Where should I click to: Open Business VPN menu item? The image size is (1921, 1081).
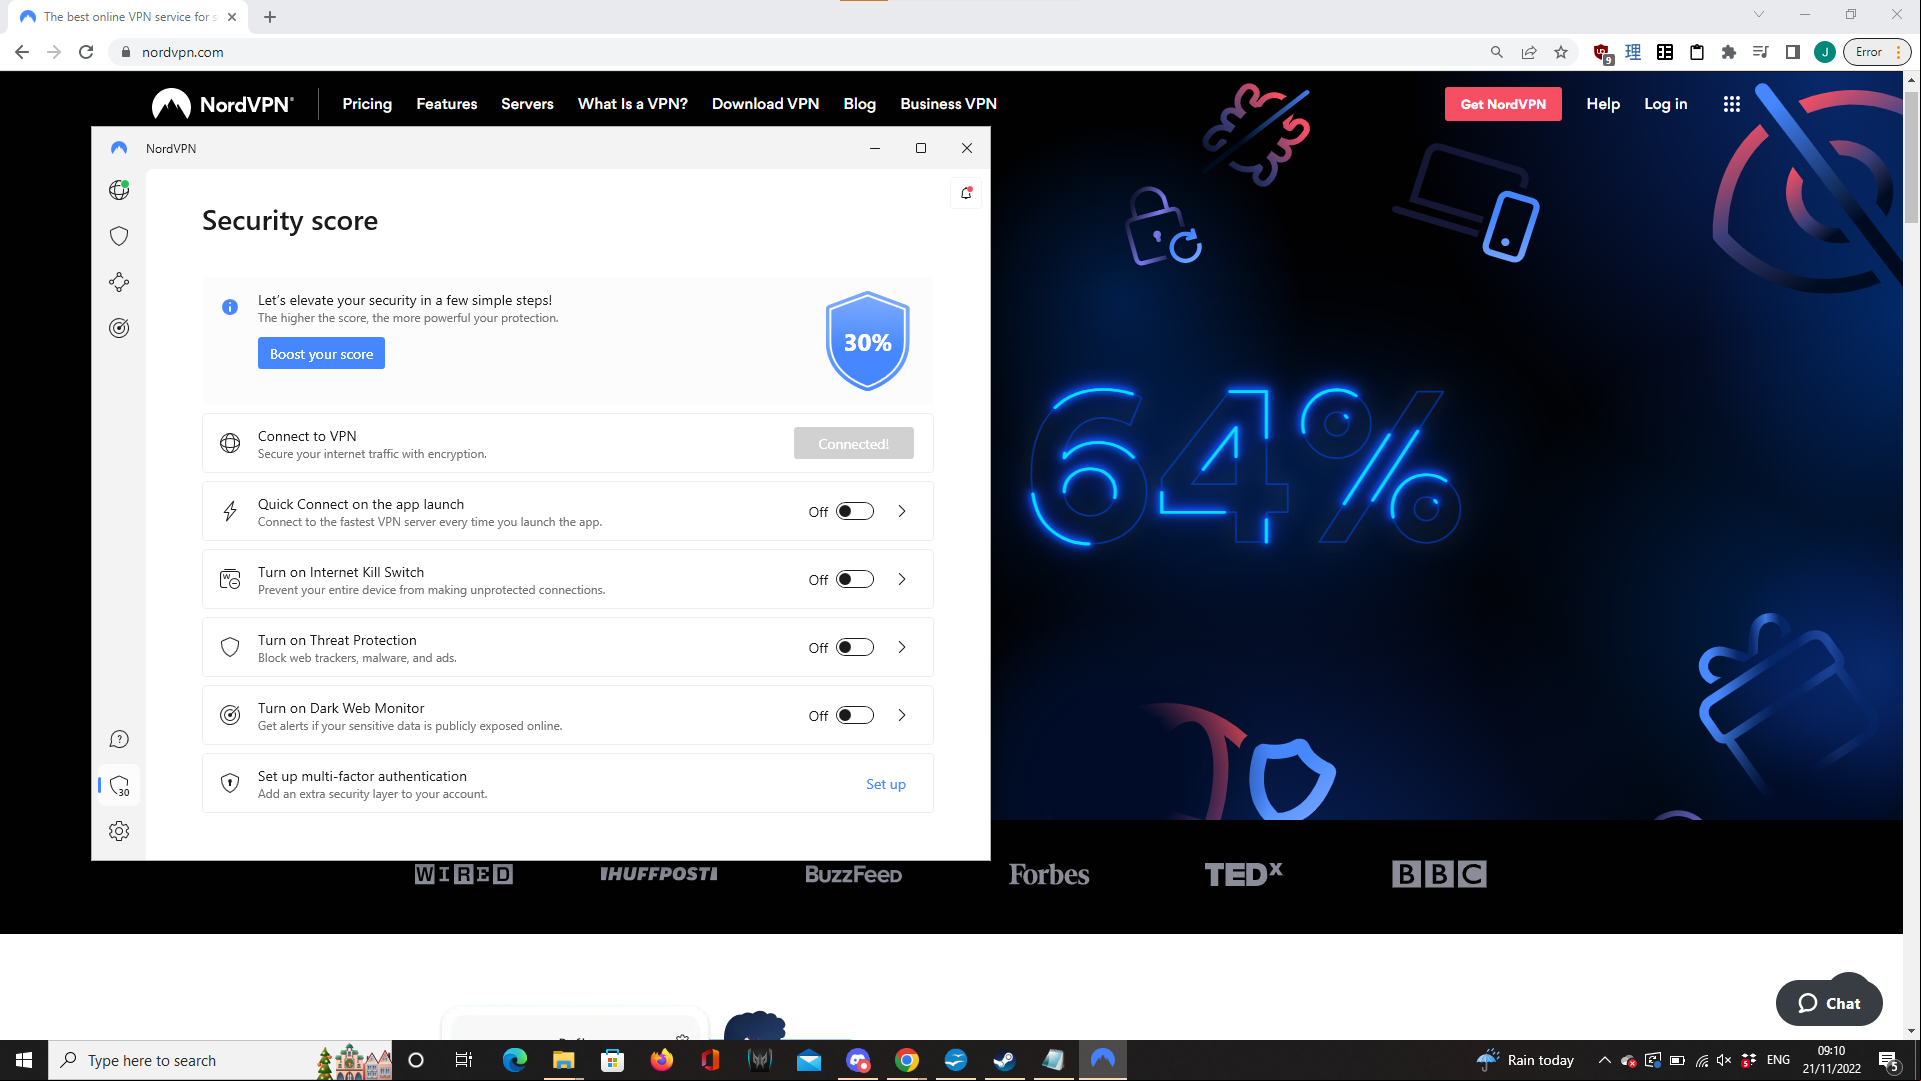948,104
